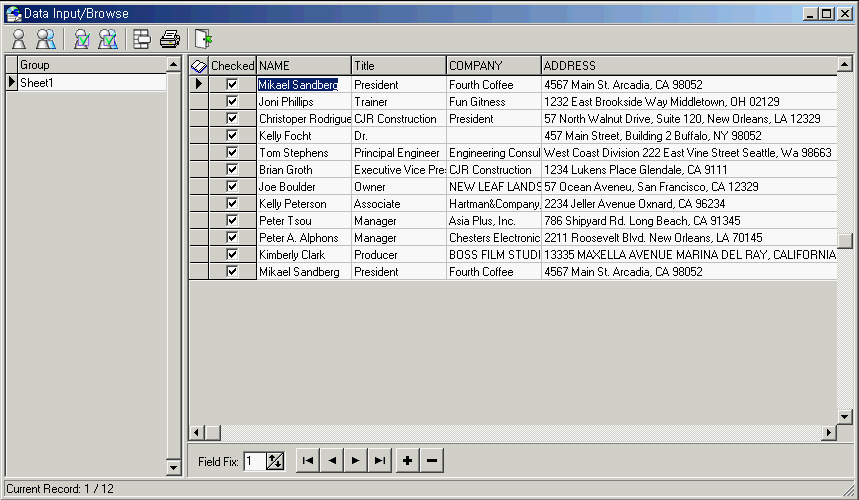The height and width of the screenshot is (500, 859).
Task: Click the down arrow of grid vertical scrollbar
Action: pyautogui.click(x=845, y=417)
